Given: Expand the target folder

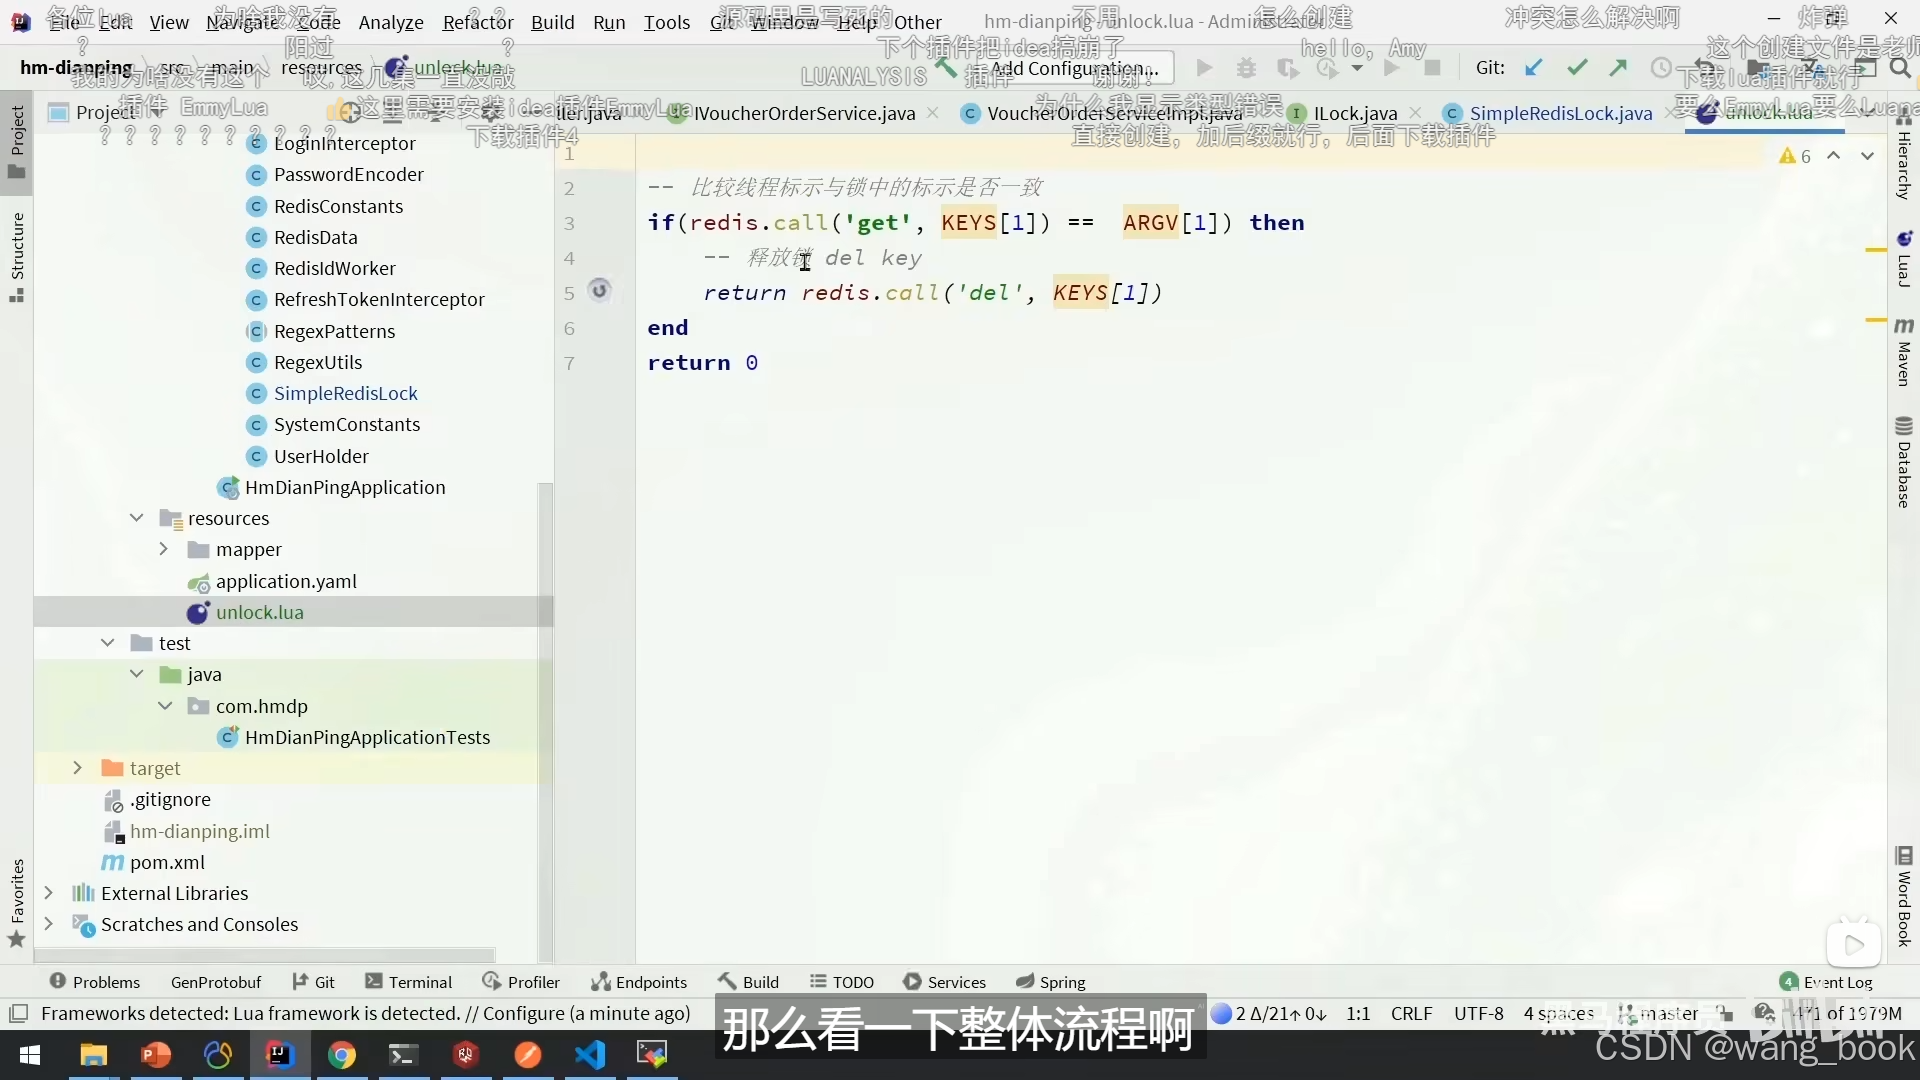Looking at the screenshot, I should 78,768.
